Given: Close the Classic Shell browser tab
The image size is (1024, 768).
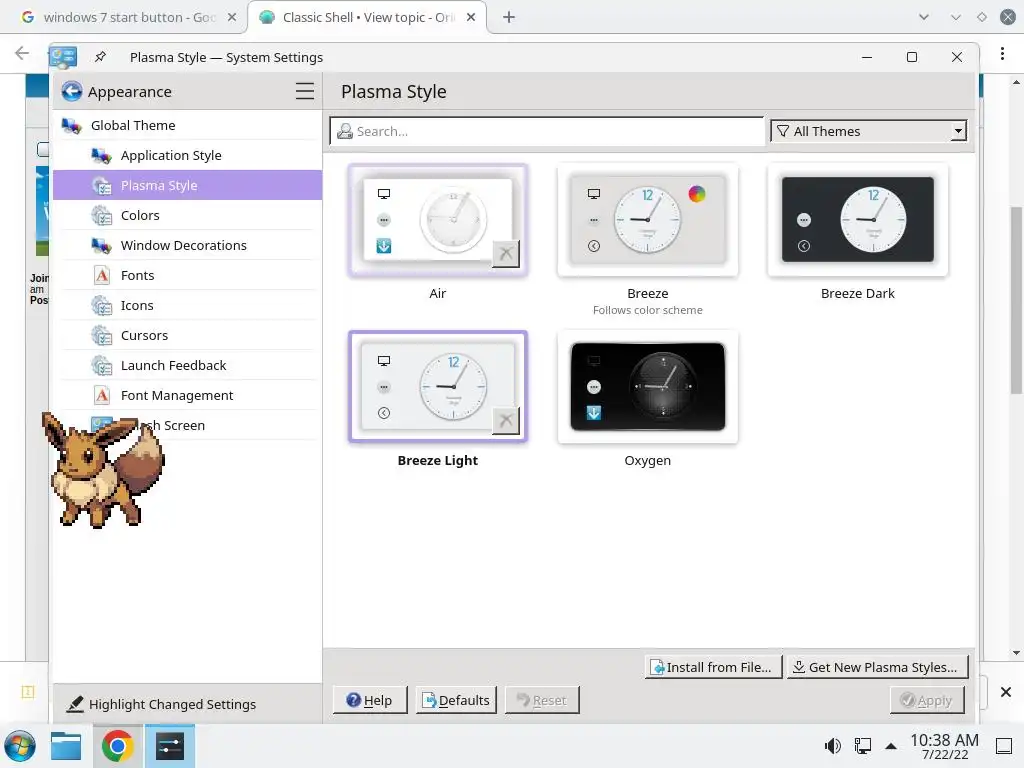Looking at the screenshot, I should (471, 18).
